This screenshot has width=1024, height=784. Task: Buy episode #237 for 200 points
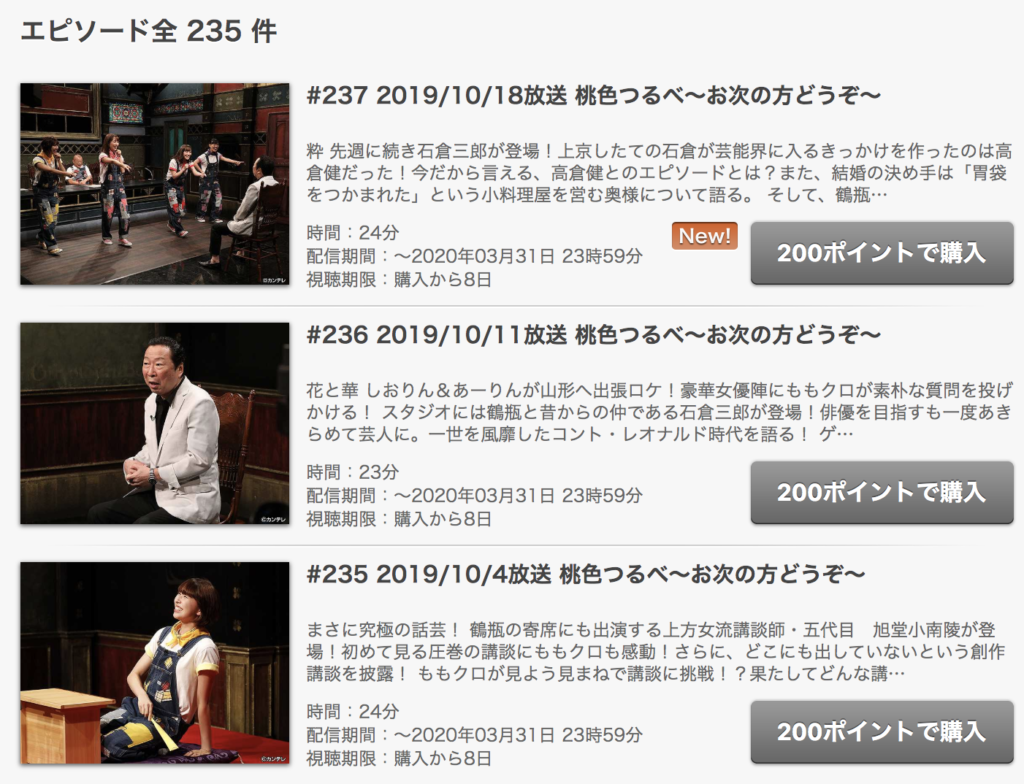[x=882, y=253]
